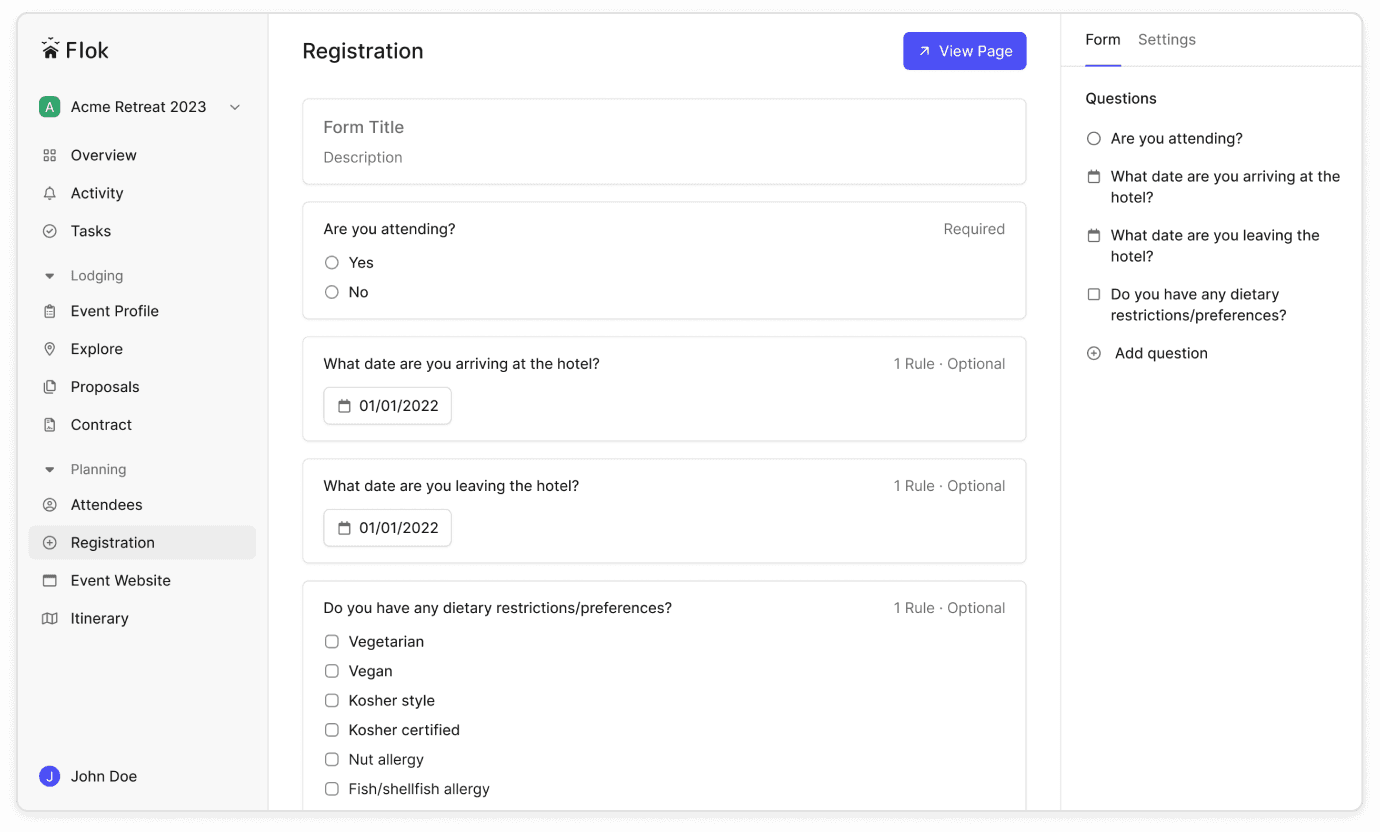Click the Itinerary map icon

coord(50,619)
